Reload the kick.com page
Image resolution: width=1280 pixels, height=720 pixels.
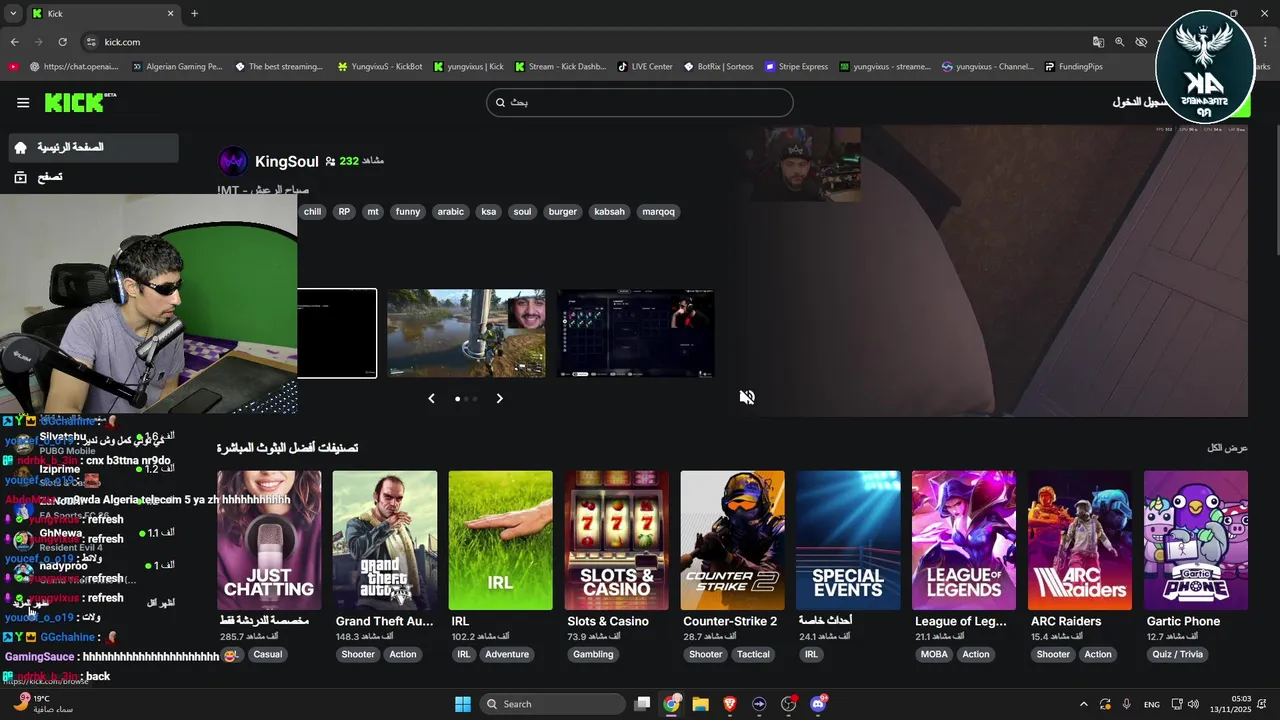pyautogui.click(x=62, y=42)
